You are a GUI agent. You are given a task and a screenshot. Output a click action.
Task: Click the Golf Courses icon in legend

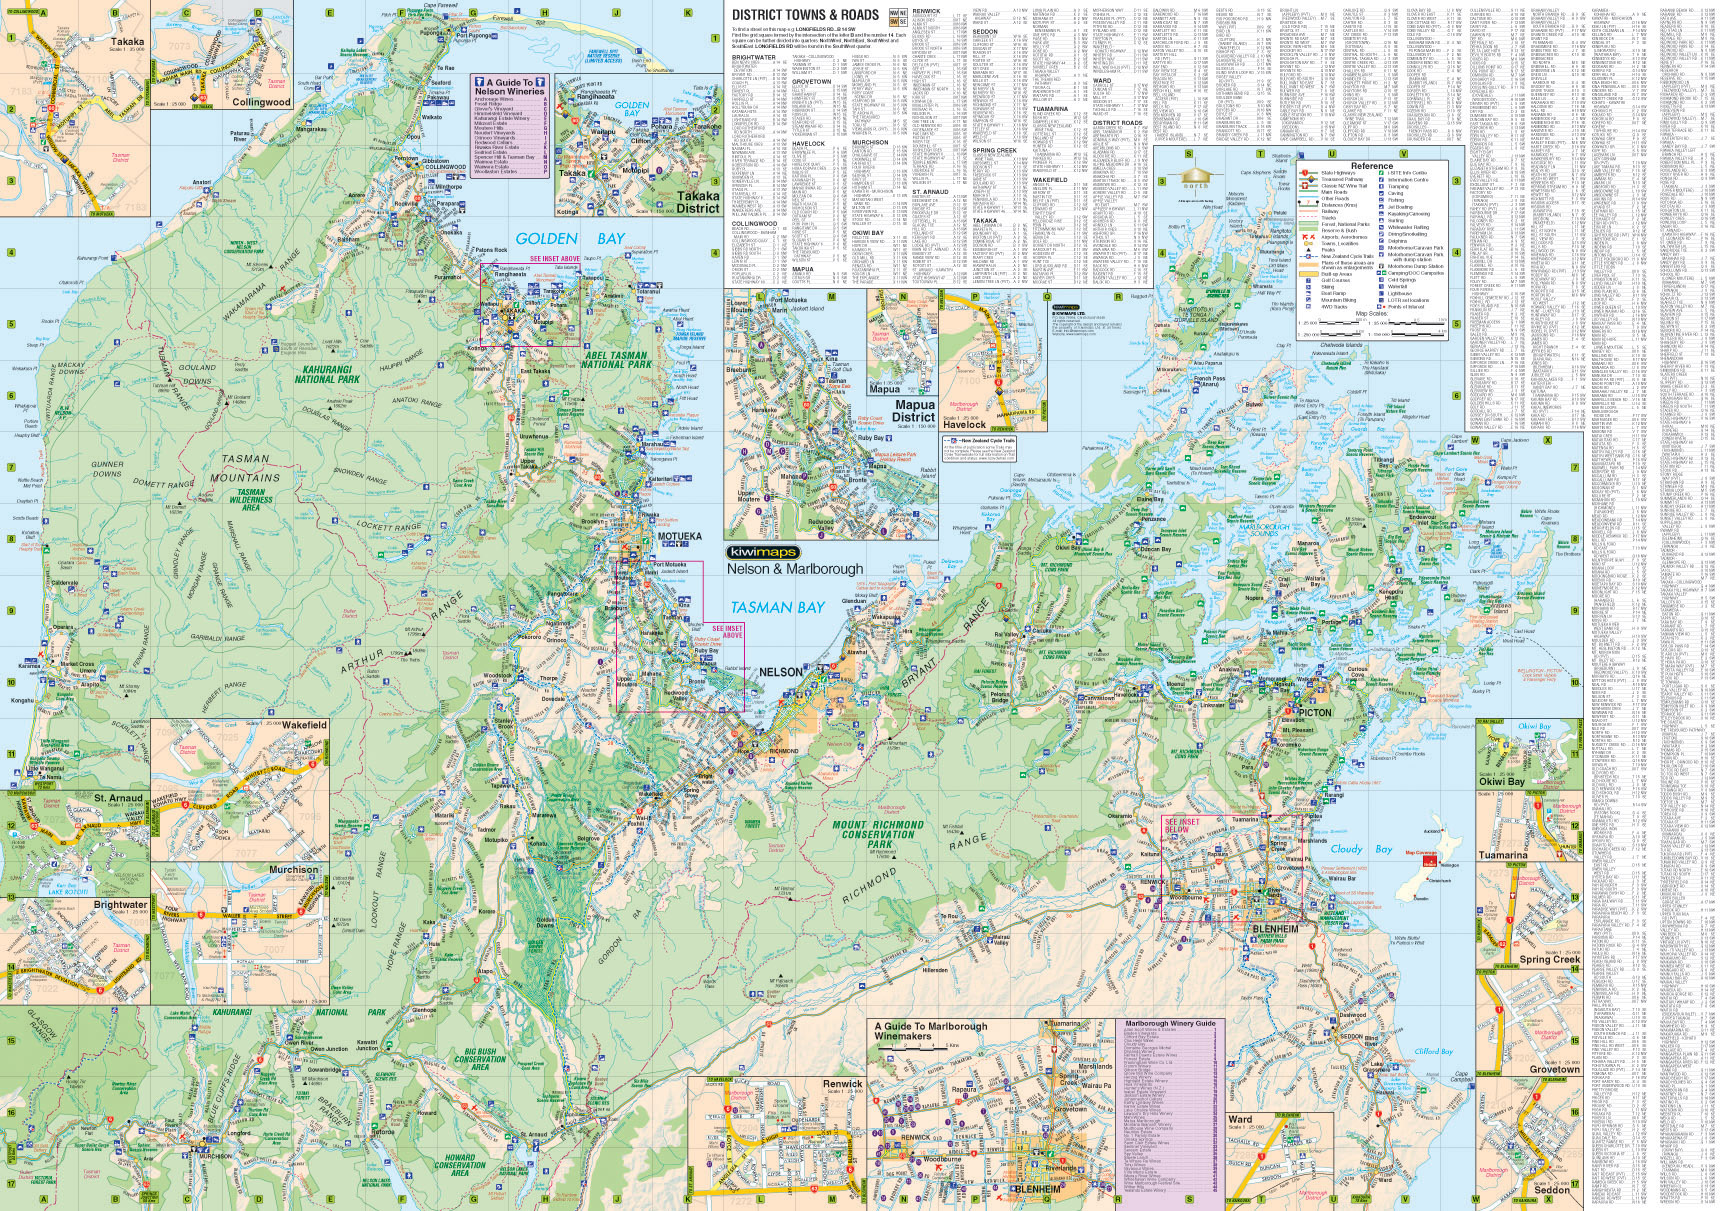pyautogui.click(x=1308, y=280)
